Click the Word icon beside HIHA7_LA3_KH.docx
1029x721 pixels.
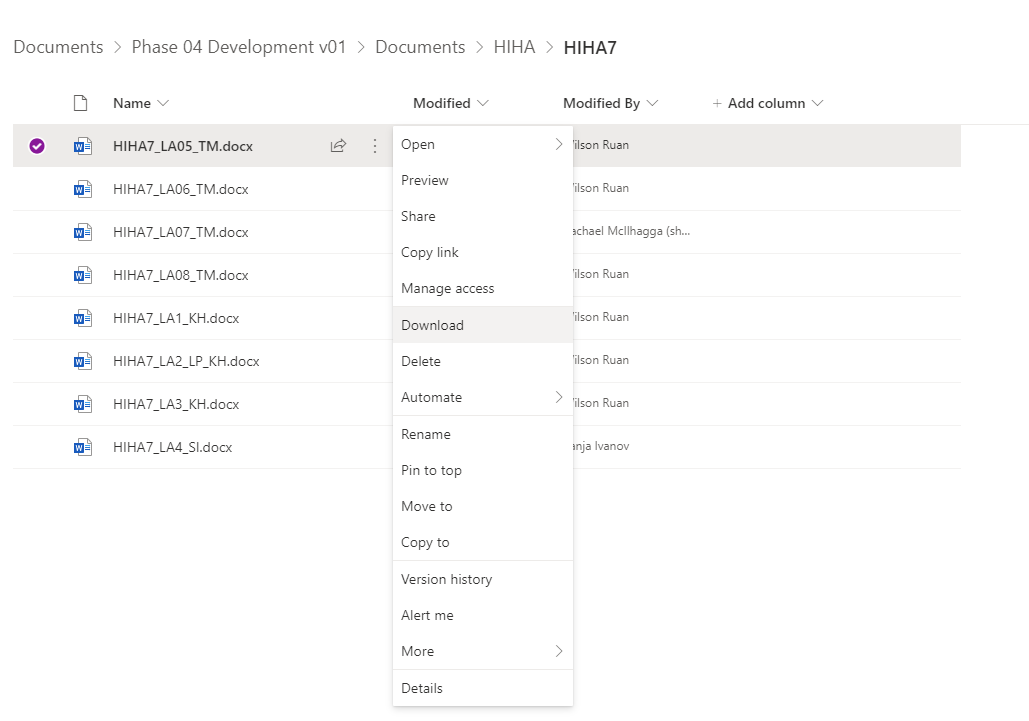click(x=83, y=404)
